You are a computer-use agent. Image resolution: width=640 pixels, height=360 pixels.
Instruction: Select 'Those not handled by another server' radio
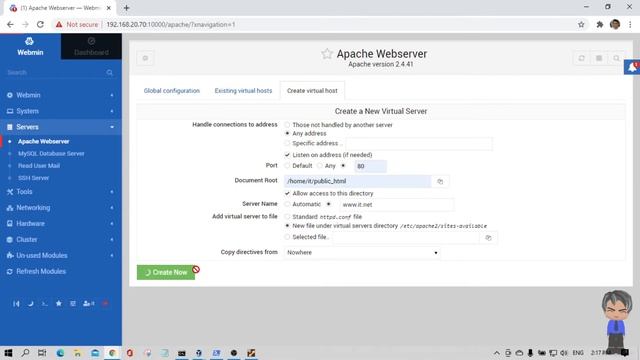coord(287,125)
